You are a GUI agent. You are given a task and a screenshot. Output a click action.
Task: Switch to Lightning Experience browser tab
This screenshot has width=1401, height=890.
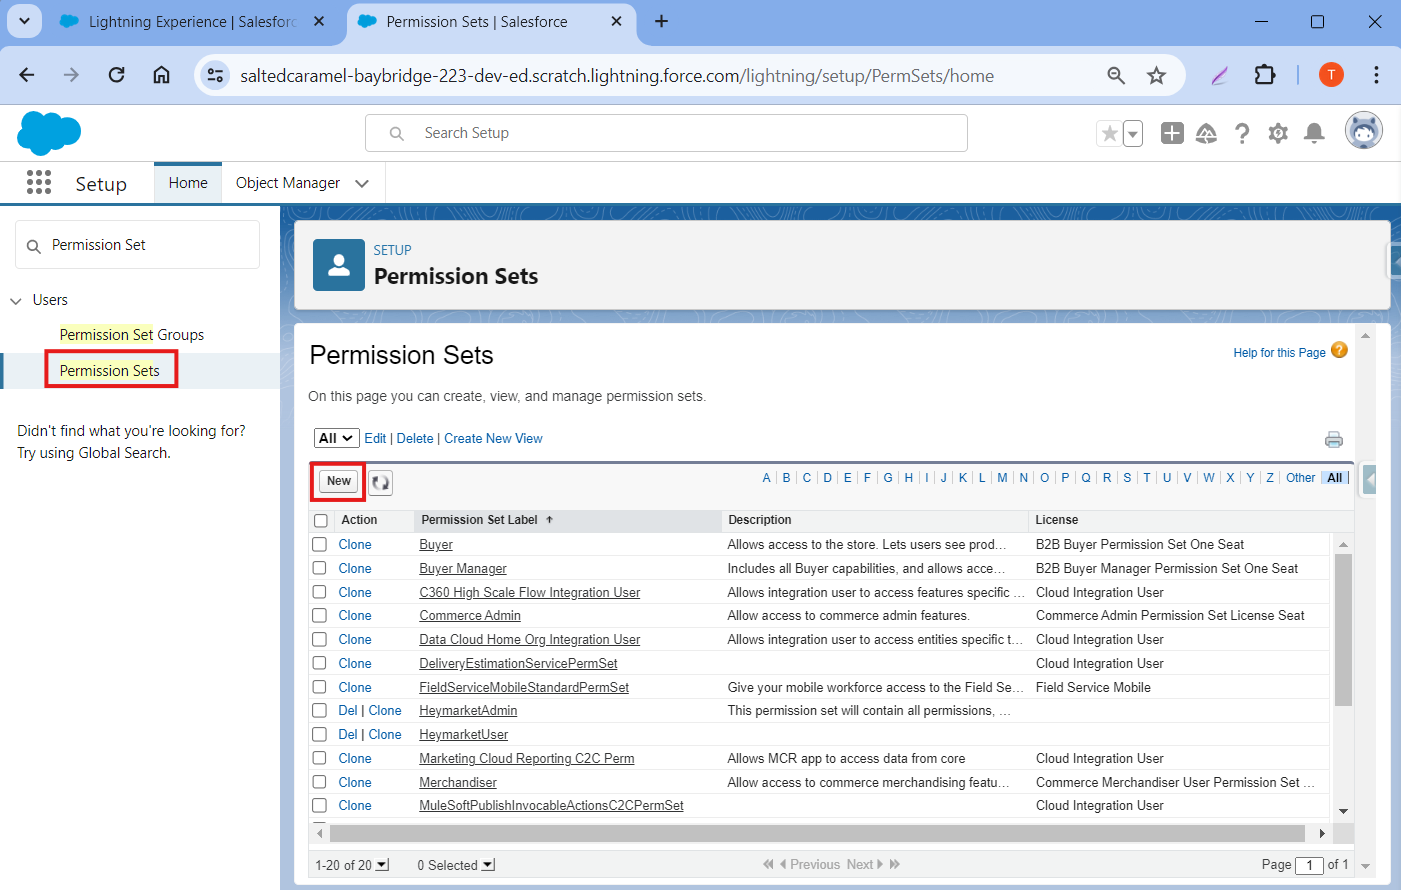click(192, 21)
